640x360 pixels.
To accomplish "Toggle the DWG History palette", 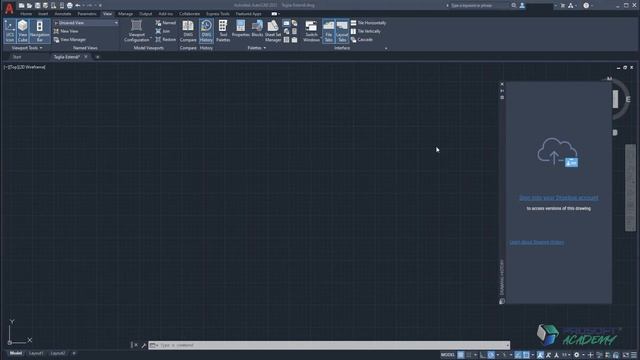I will click(x=206, y=31).
